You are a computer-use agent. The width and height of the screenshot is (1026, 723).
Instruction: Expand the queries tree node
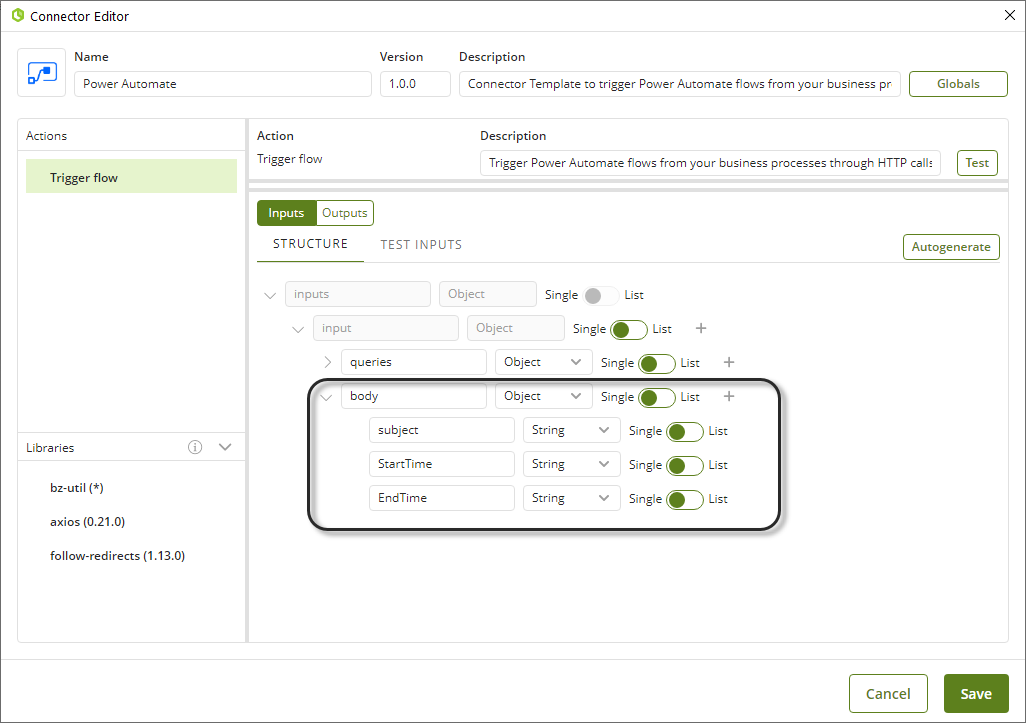pos(327,362)
